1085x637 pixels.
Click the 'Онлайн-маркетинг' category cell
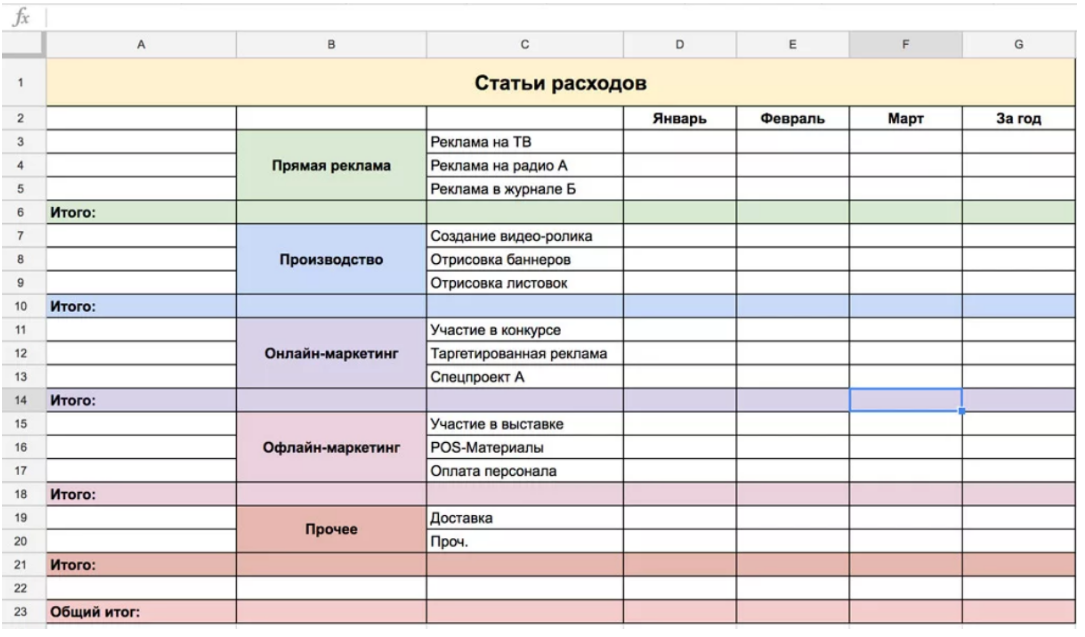[x=331, y=353]
